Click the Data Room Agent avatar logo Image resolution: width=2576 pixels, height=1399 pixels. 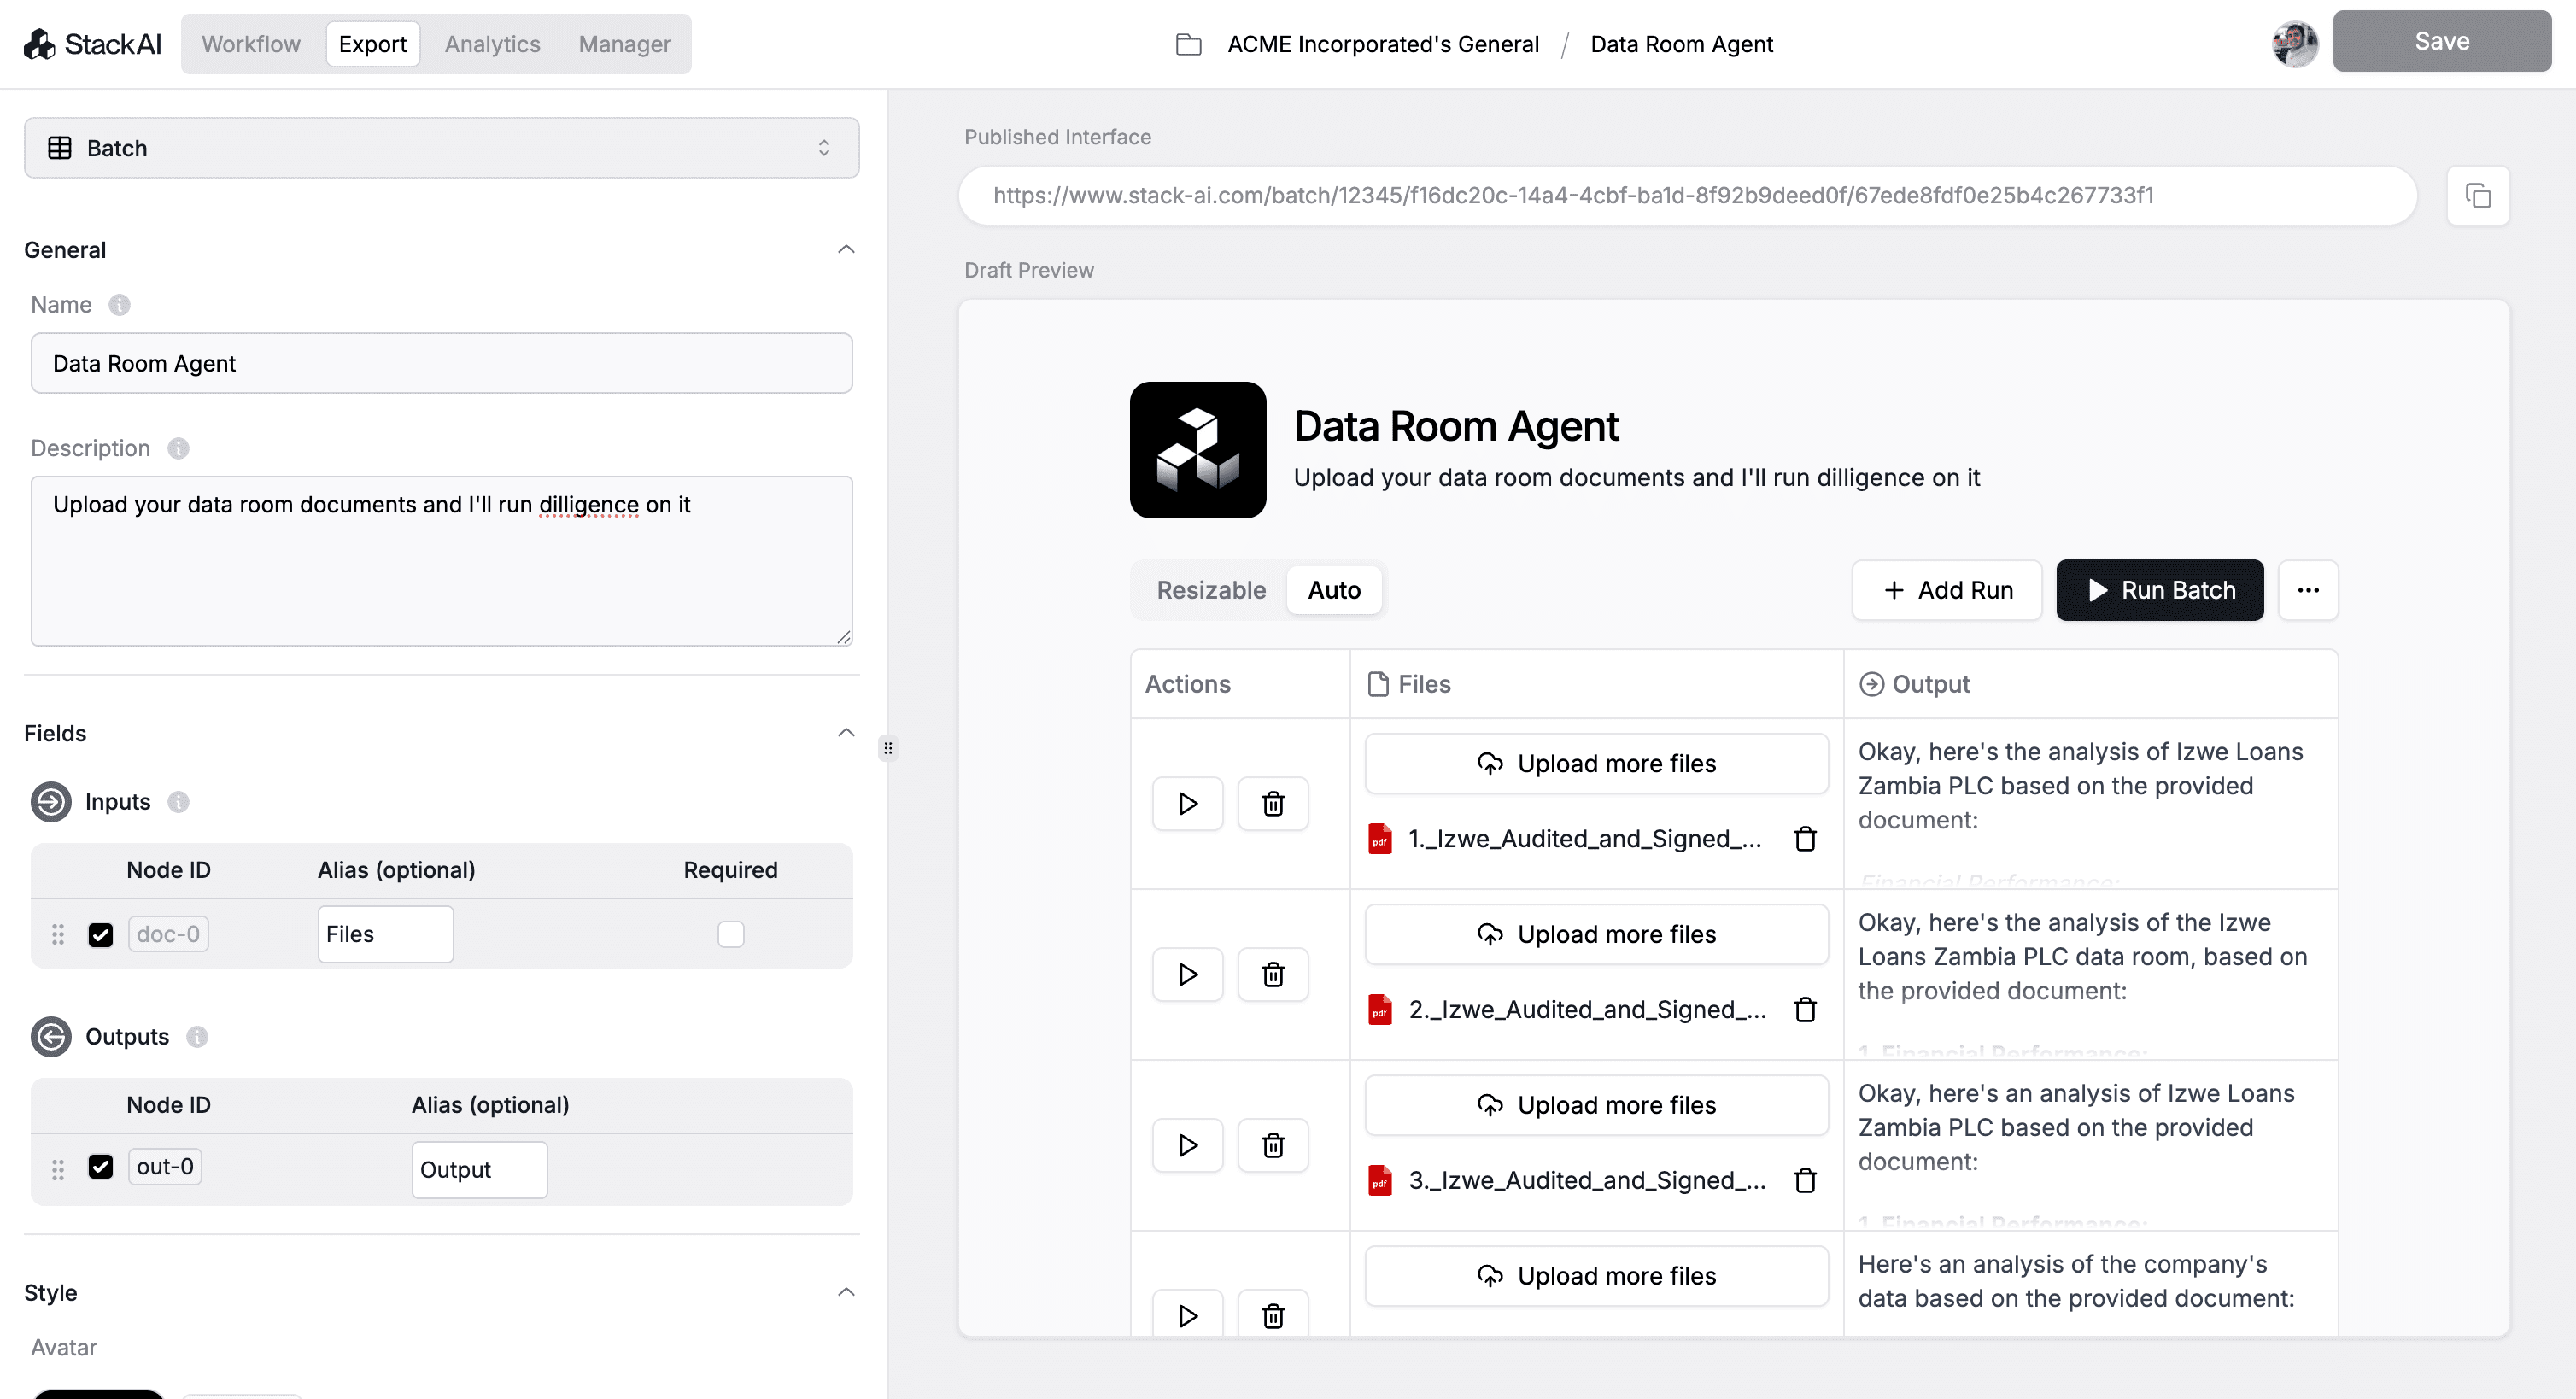click(x=1198, y=450)
